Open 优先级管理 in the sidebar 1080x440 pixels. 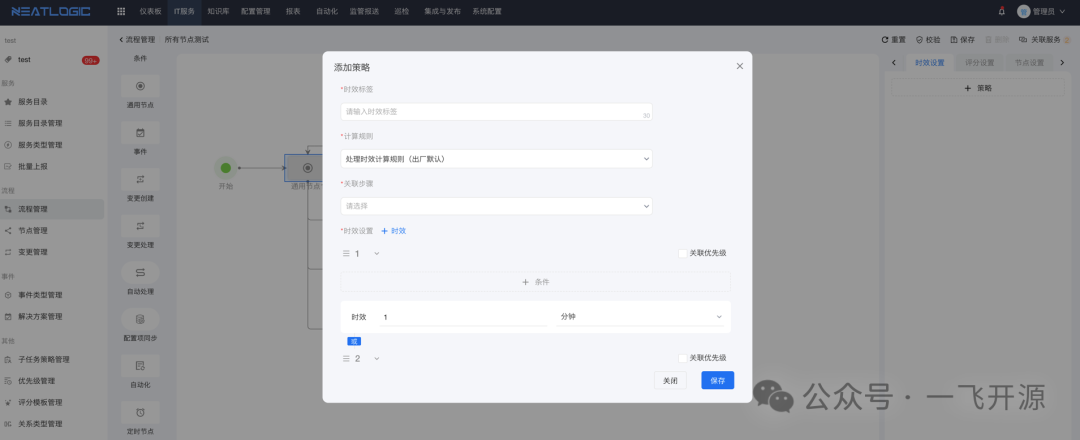coord(37,381)
